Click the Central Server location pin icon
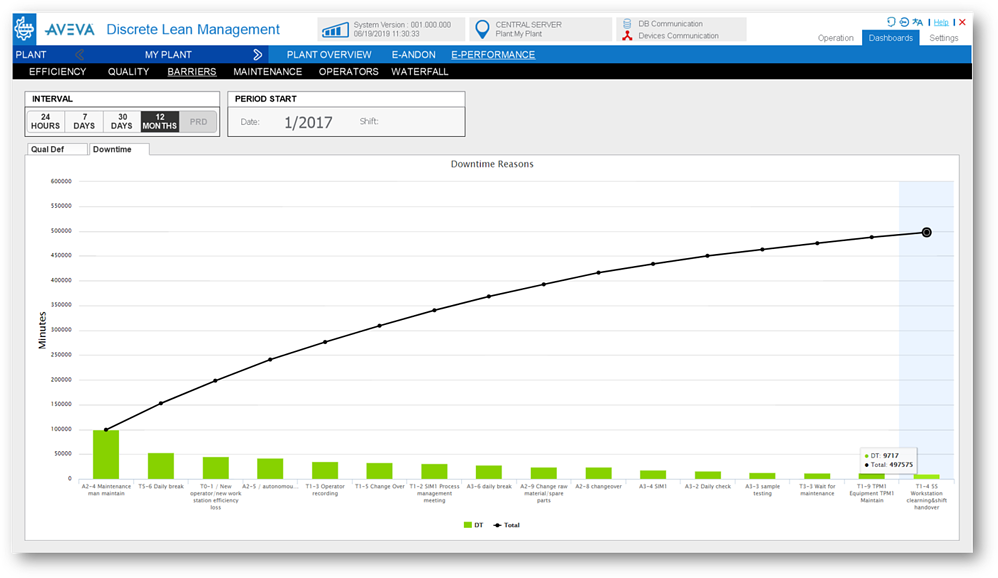 click(482, 30)
